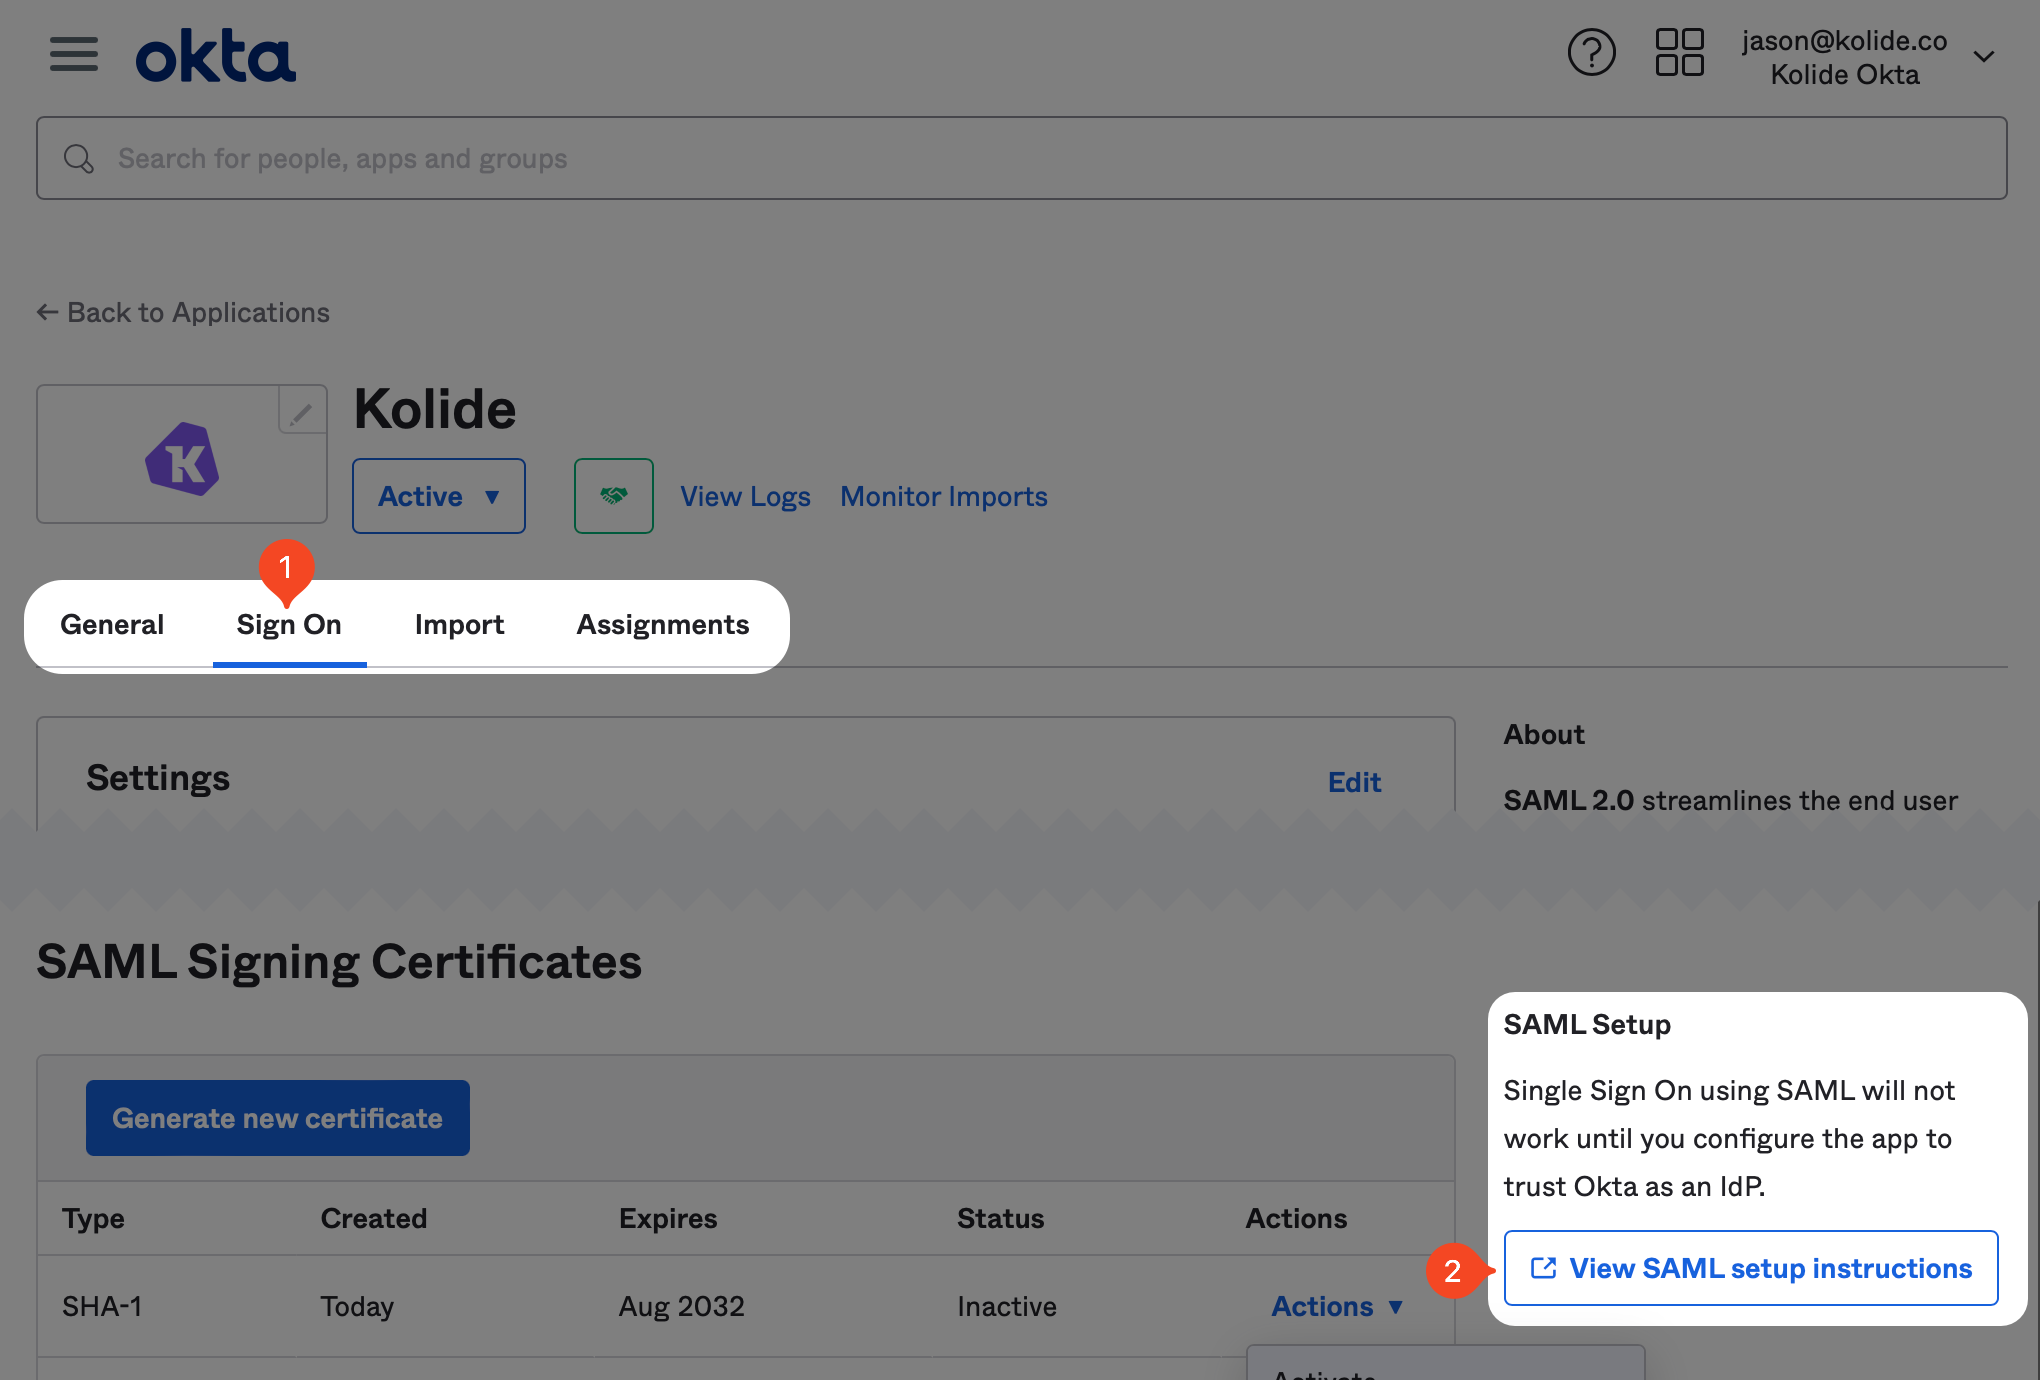
Task: Click View SAML setup instructions button
Action: (1751, 1268)
